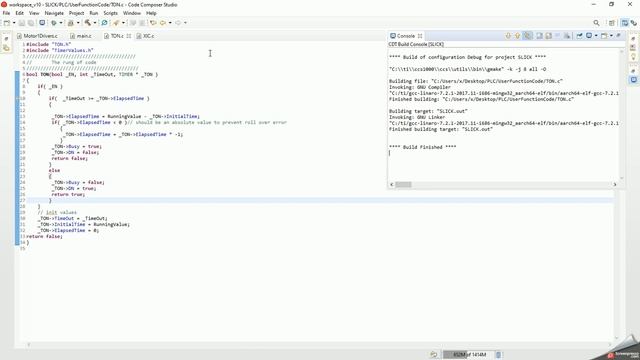Click the console scroll-left arrow
Screen dimensions: 640x360
(391, 184)
